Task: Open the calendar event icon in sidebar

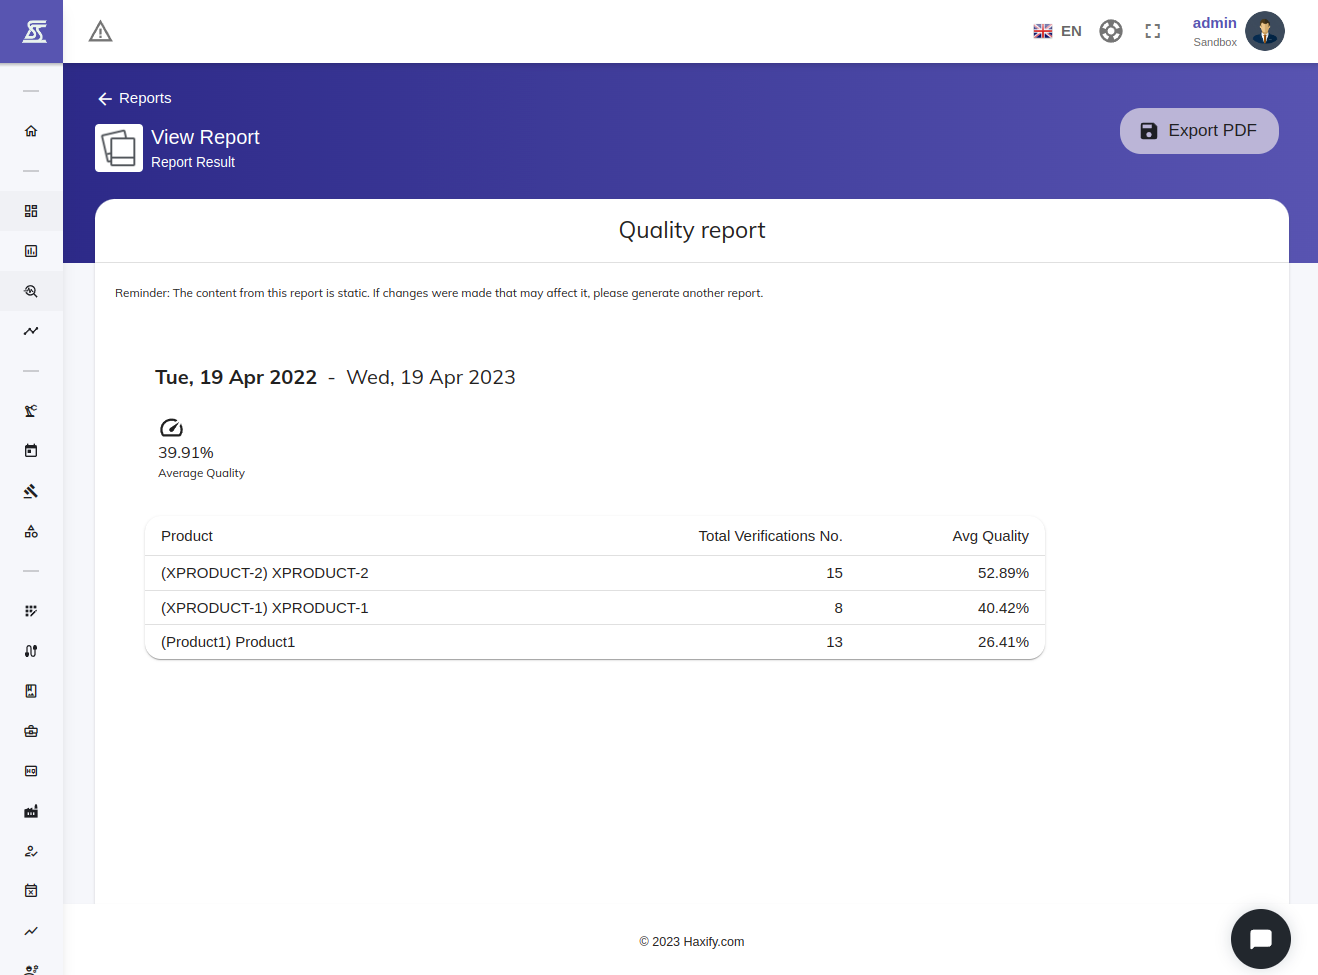Action: coord(31,451)
